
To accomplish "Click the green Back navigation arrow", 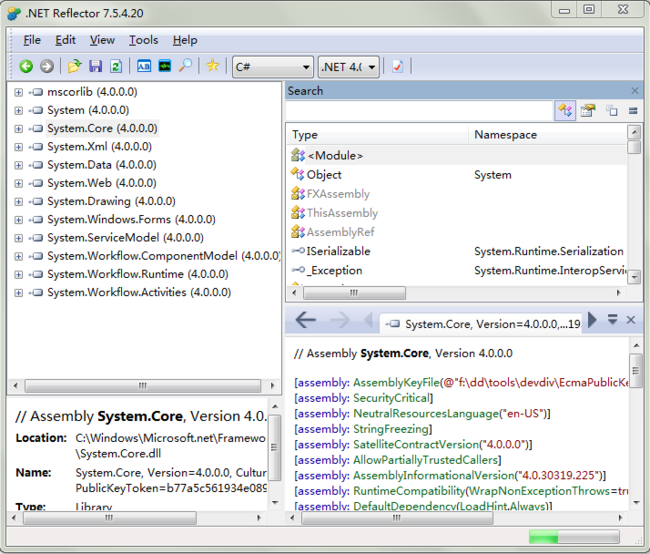I will click(x=26, y=66).
